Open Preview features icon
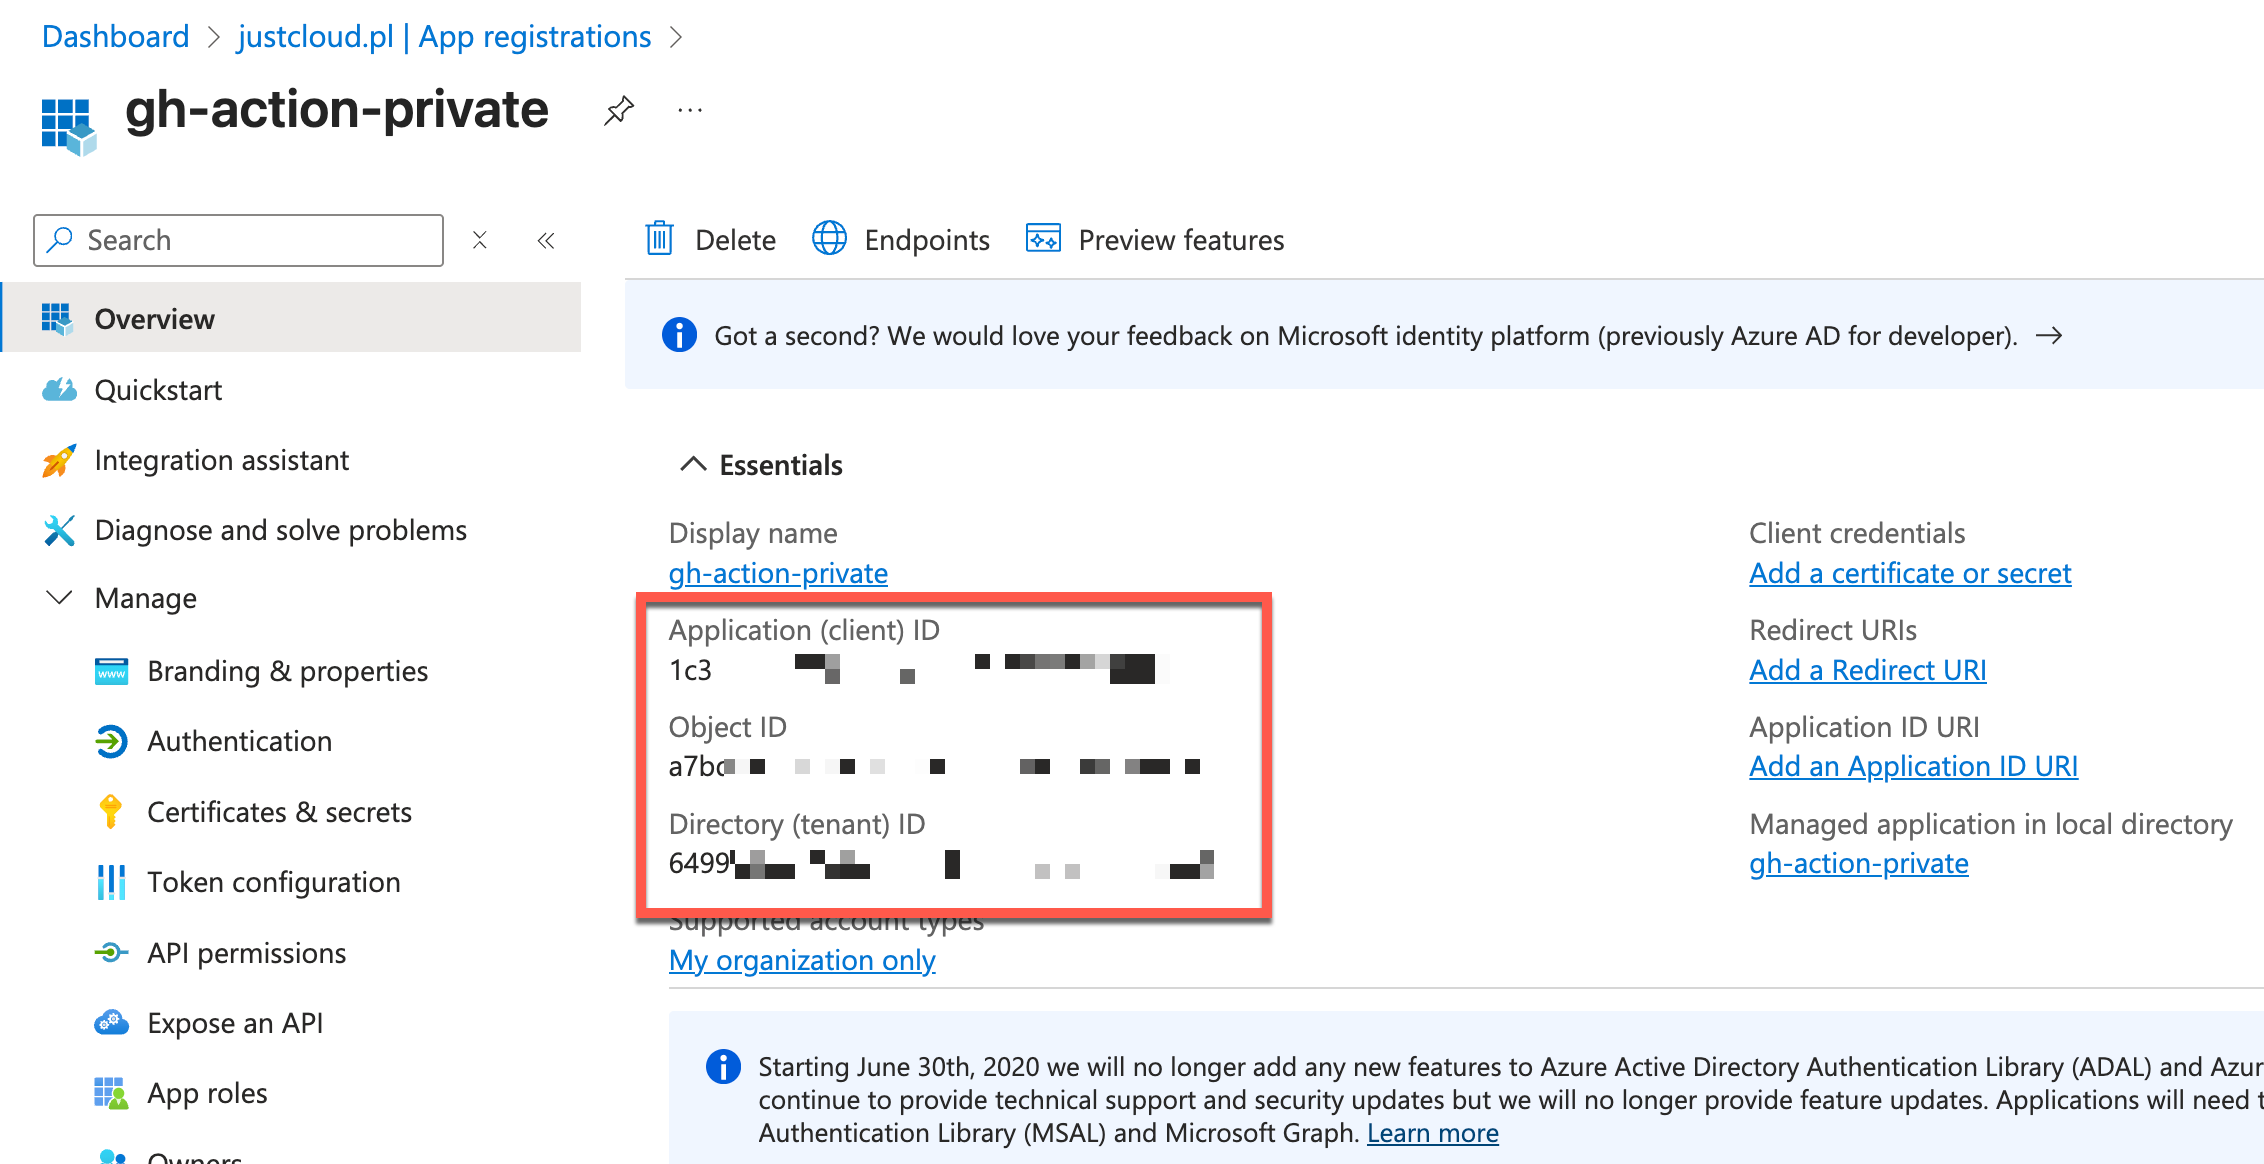The image size is (2264, 1164). [1043, 239]
